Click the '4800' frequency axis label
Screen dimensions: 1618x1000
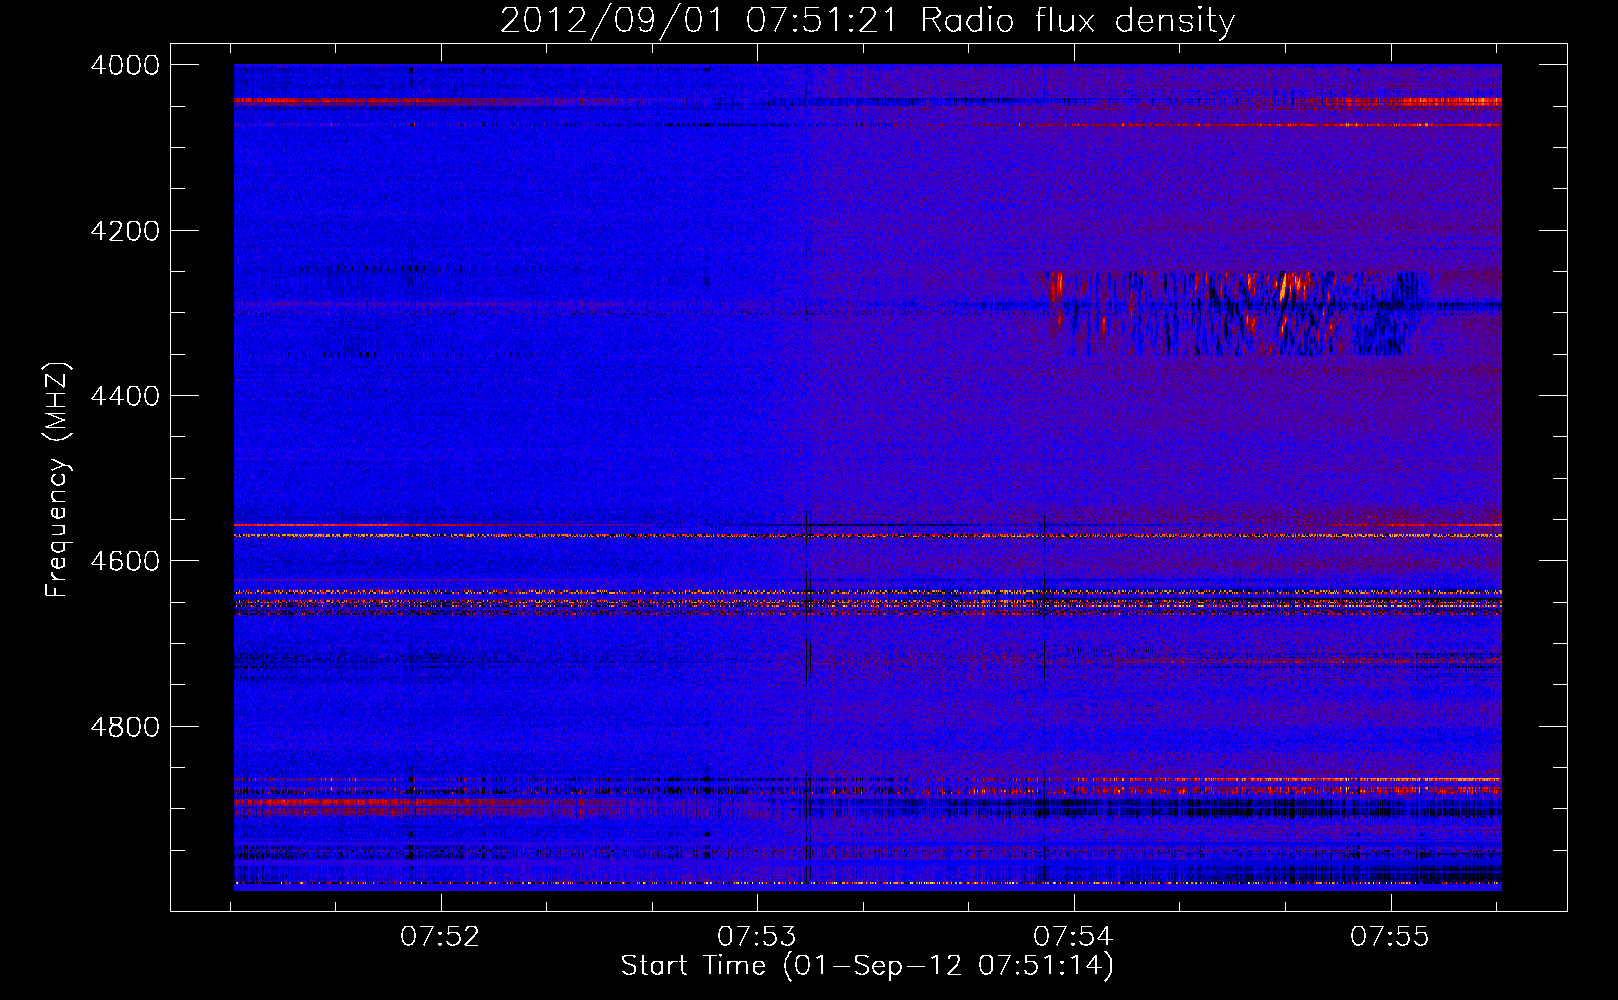tap(125, 727)
